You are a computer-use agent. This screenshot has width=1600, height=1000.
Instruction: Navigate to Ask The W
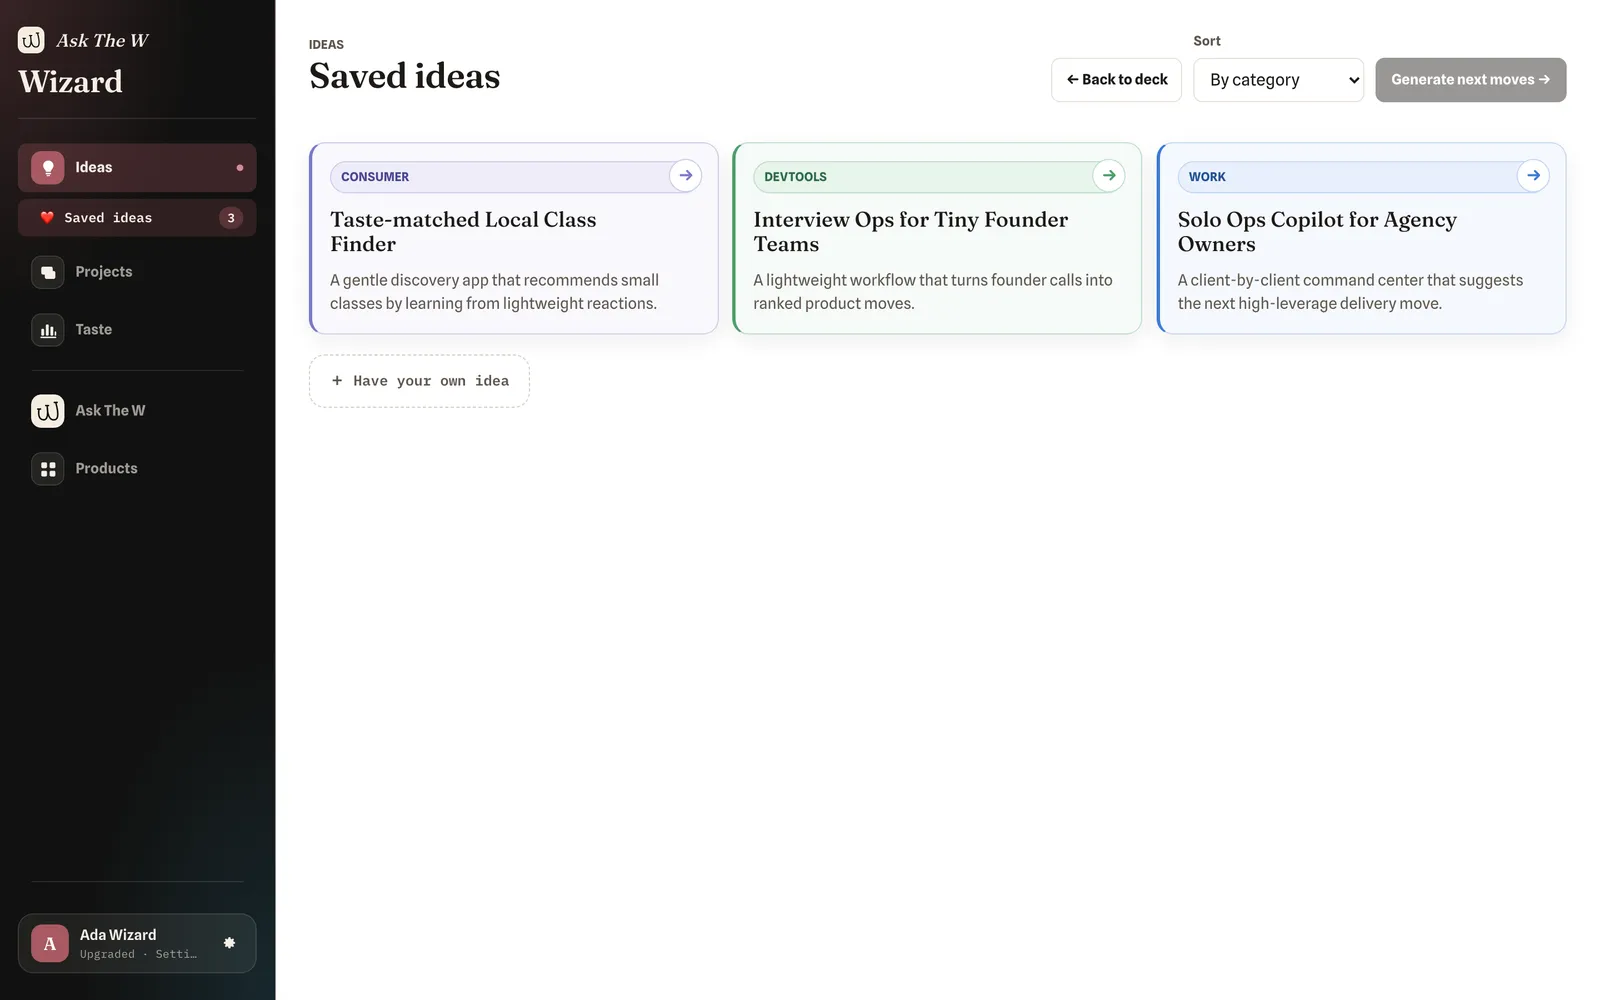click(137, 411)
